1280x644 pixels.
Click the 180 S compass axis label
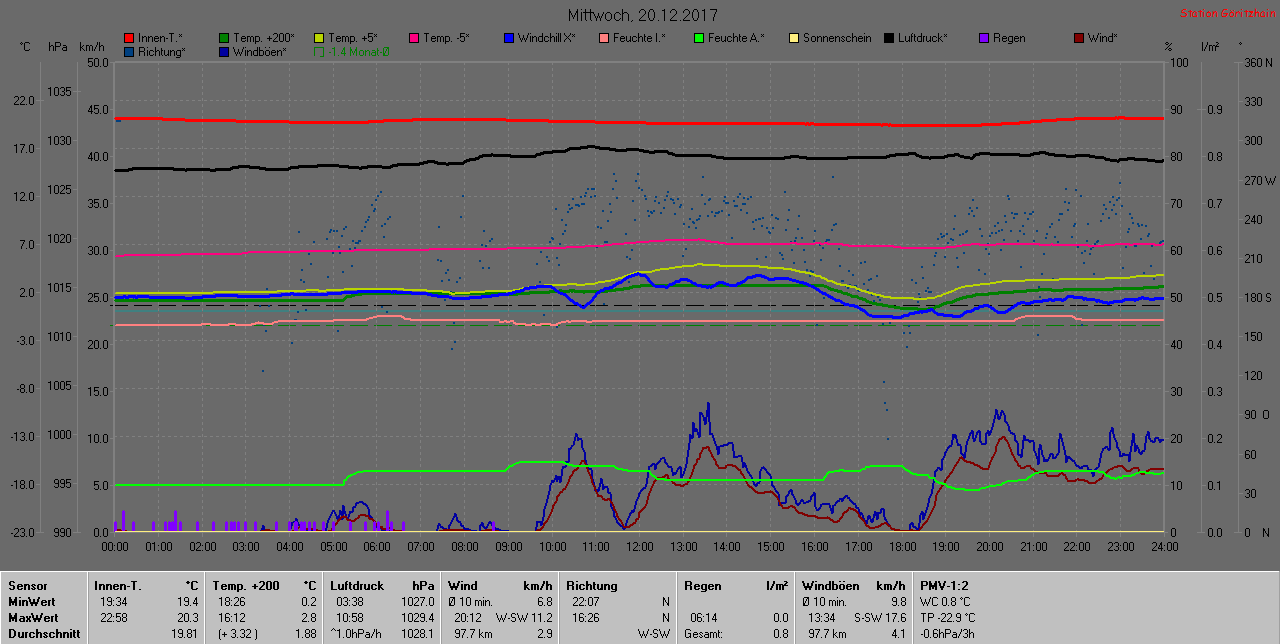pos(1257,298)
